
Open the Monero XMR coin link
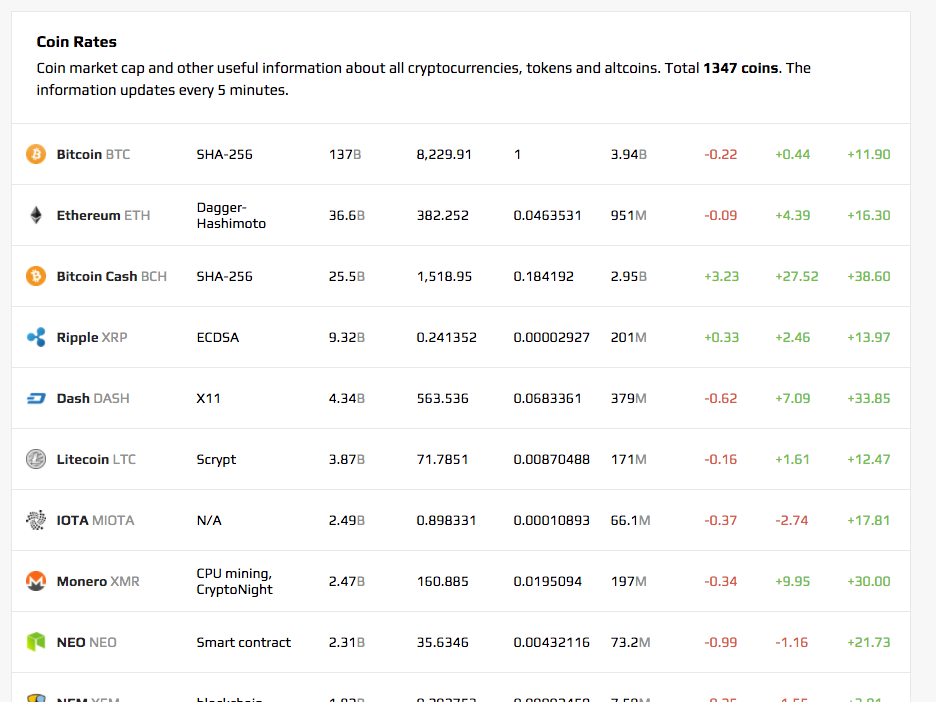(x=98, y=581)
